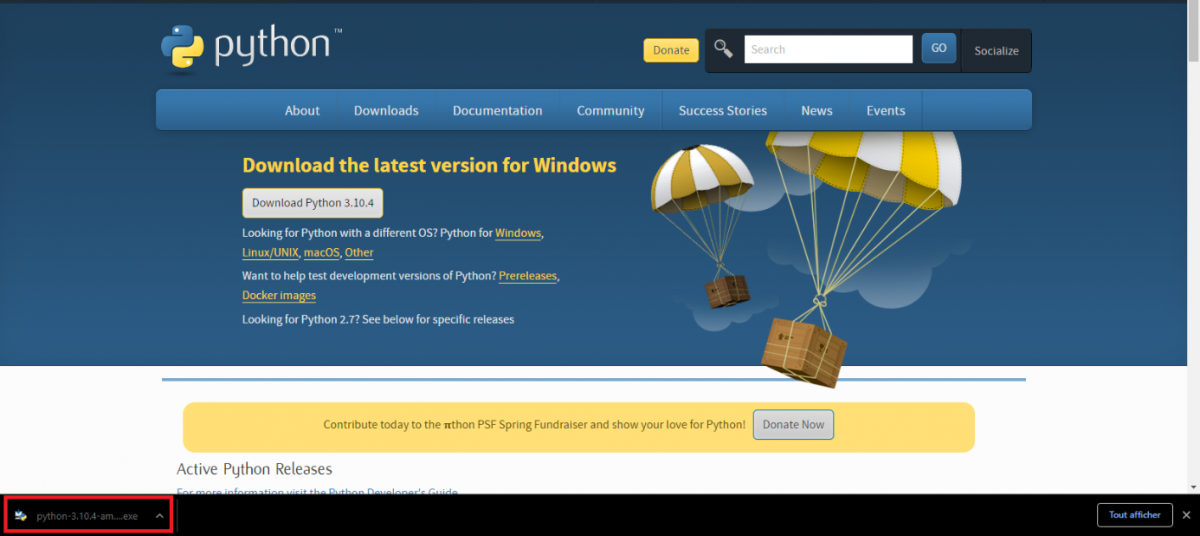
Task: Click the Donate Now button
Action: click(x=793, y=424)
